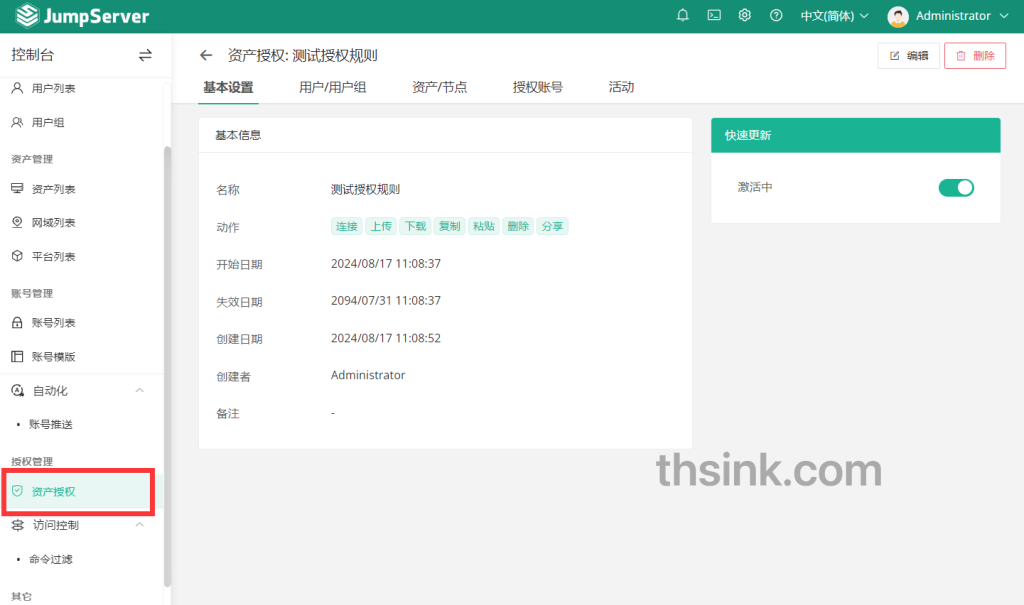This screenshot has width=1024, height=605.
Task: Click the 删除 delete button
Action: [975, 57]
